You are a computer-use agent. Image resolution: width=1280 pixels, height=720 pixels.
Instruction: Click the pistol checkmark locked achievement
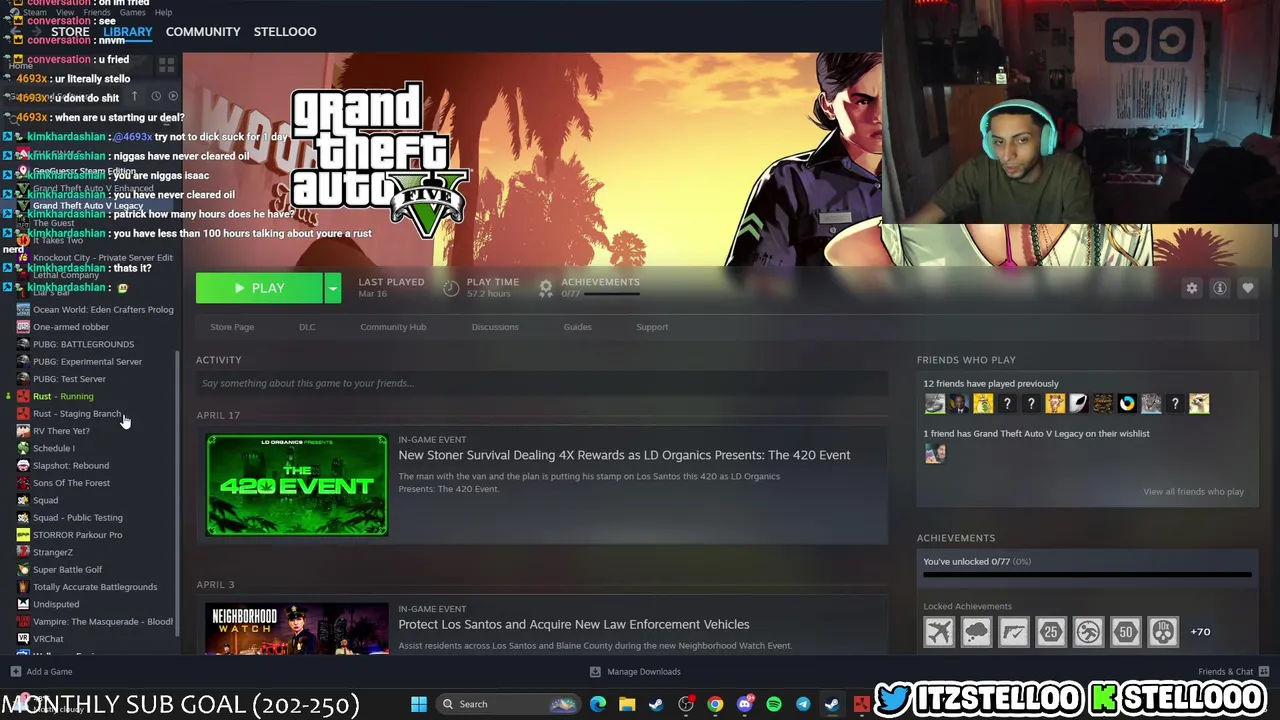tap(1014, 632)
